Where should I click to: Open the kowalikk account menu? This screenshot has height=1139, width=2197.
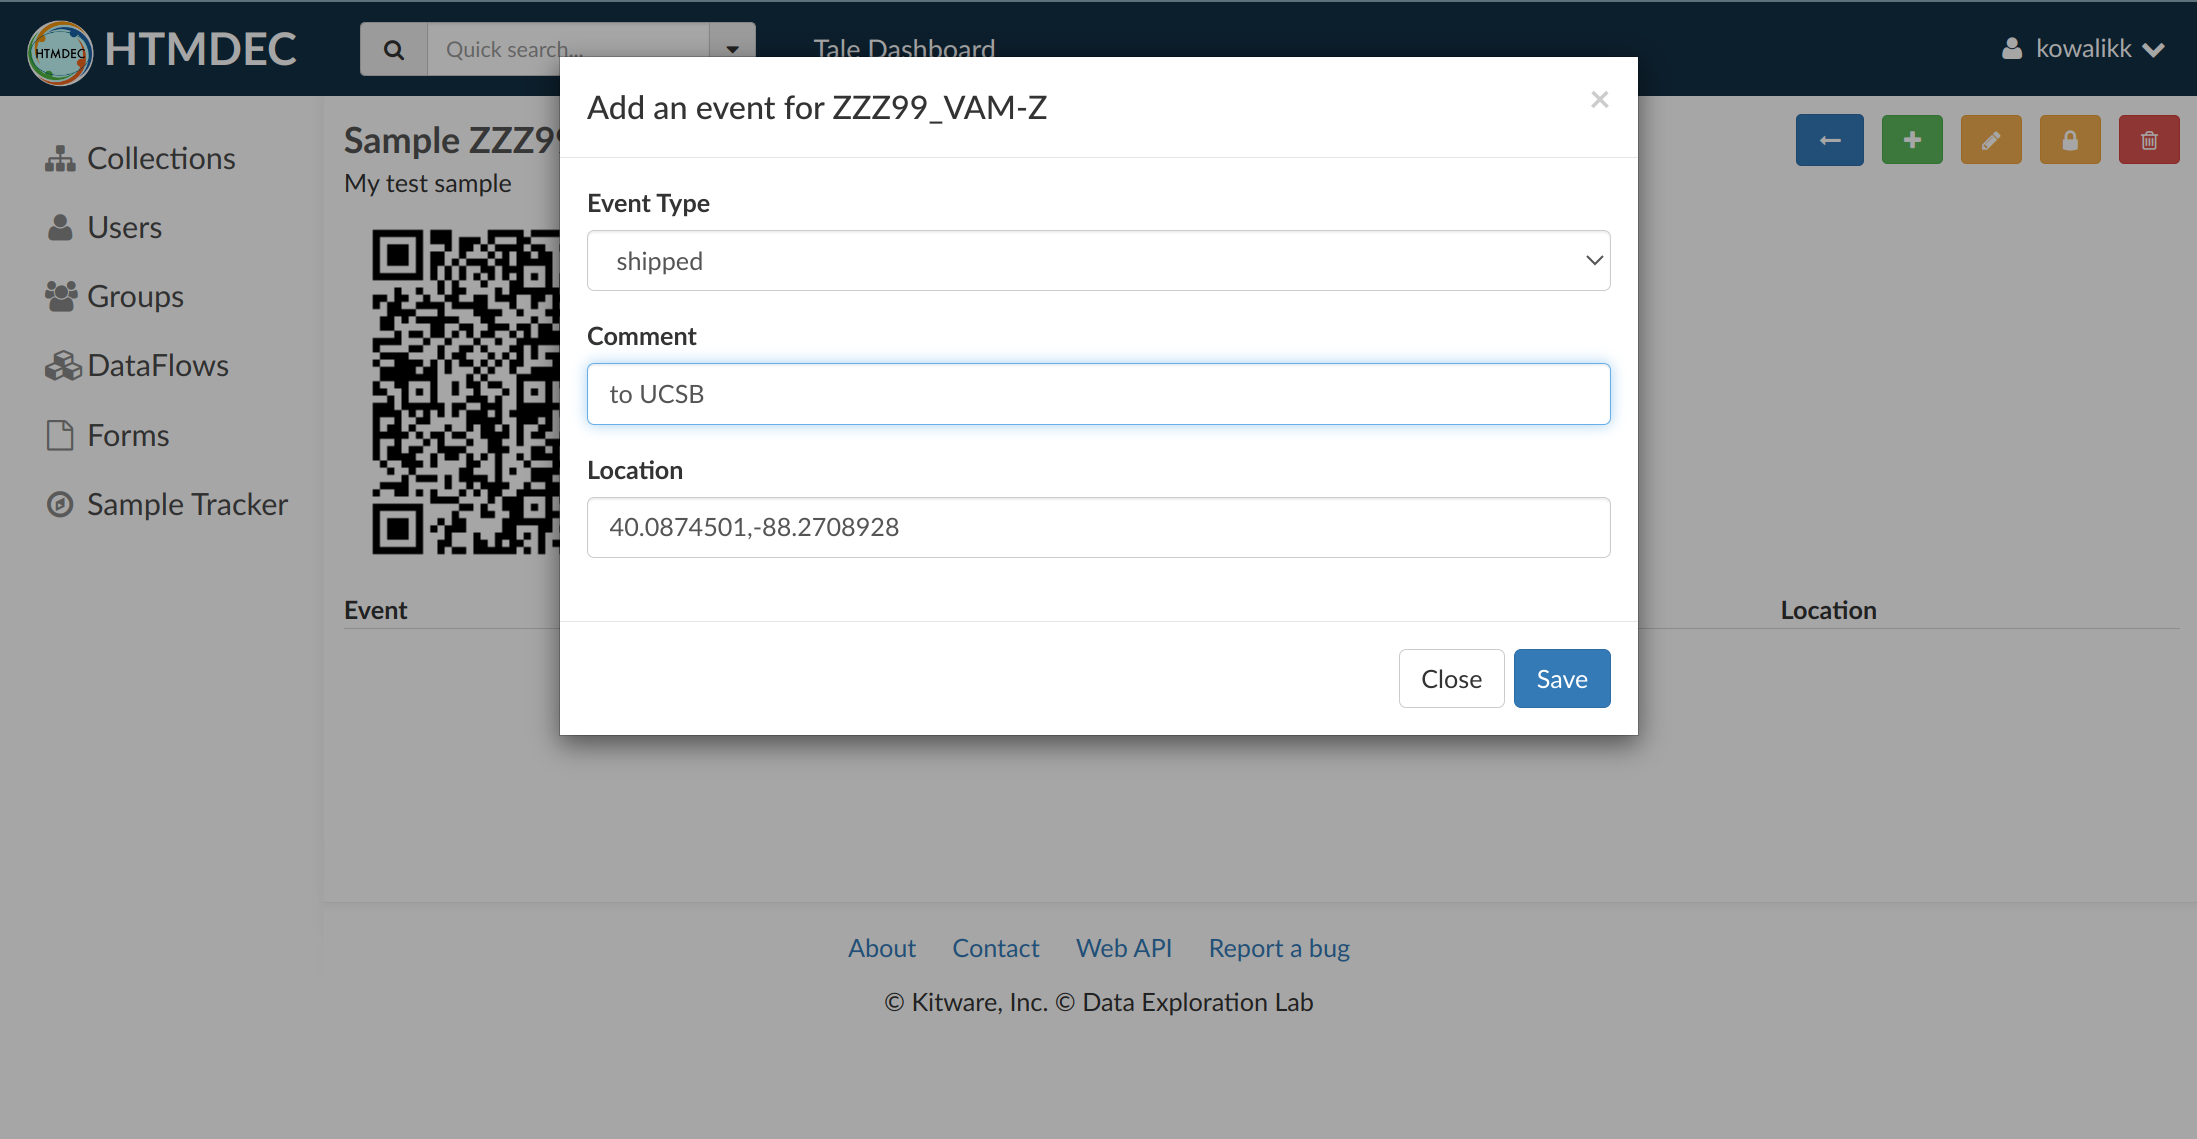pos(2082,48)
